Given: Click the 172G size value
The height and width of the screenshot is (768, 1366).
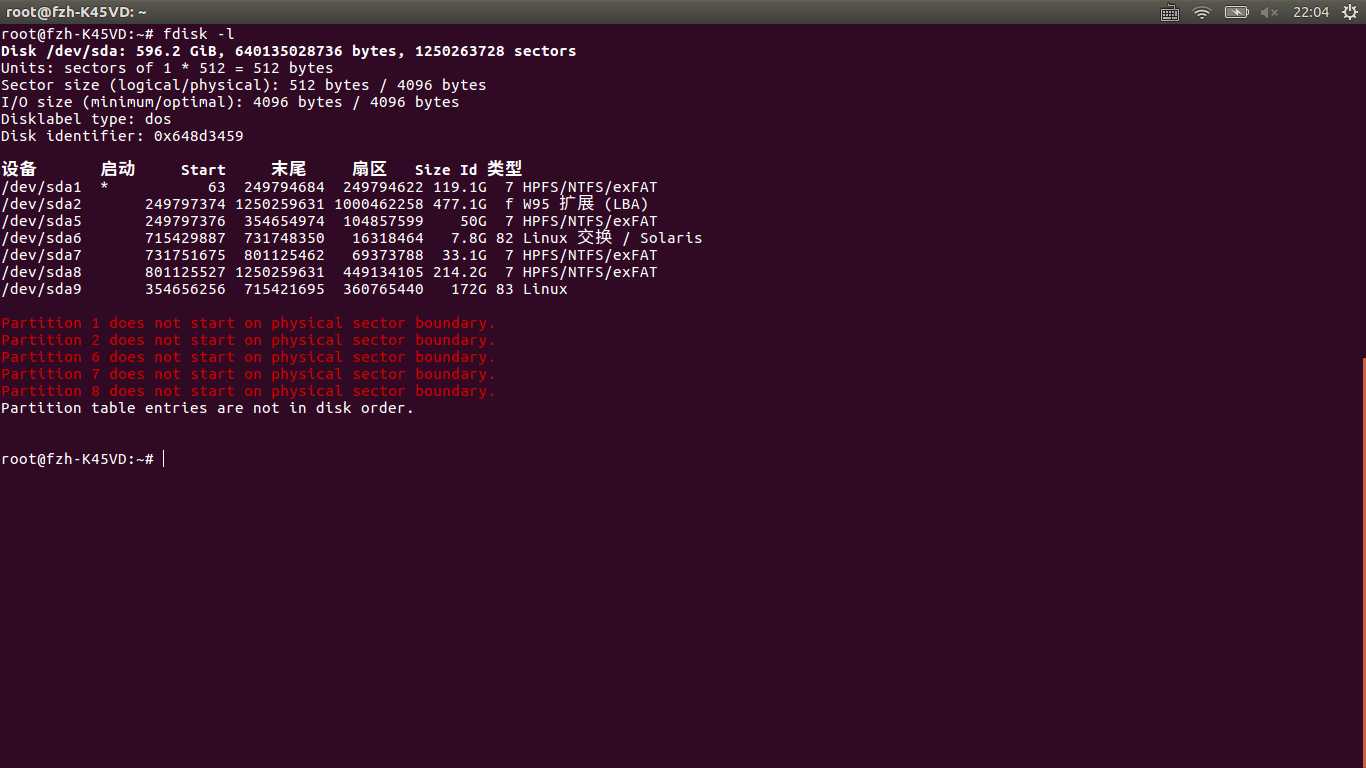Looking at the screenshot, I should click(469, 289).
